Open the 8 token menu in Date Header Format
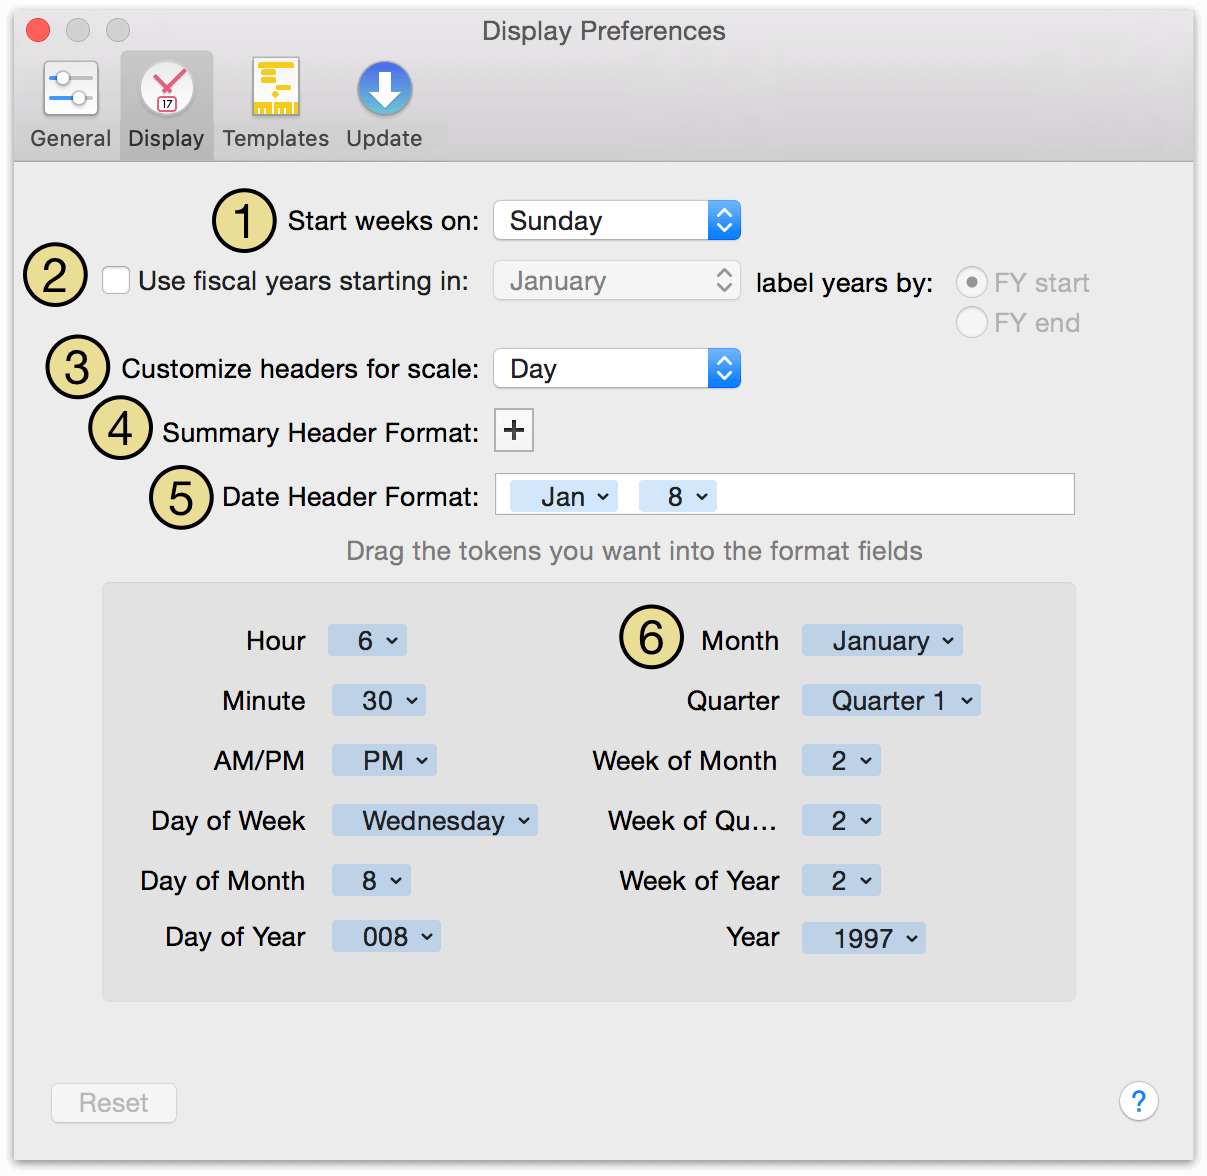Viewport: 1207px width, 1176px height. tap(678, 496)
